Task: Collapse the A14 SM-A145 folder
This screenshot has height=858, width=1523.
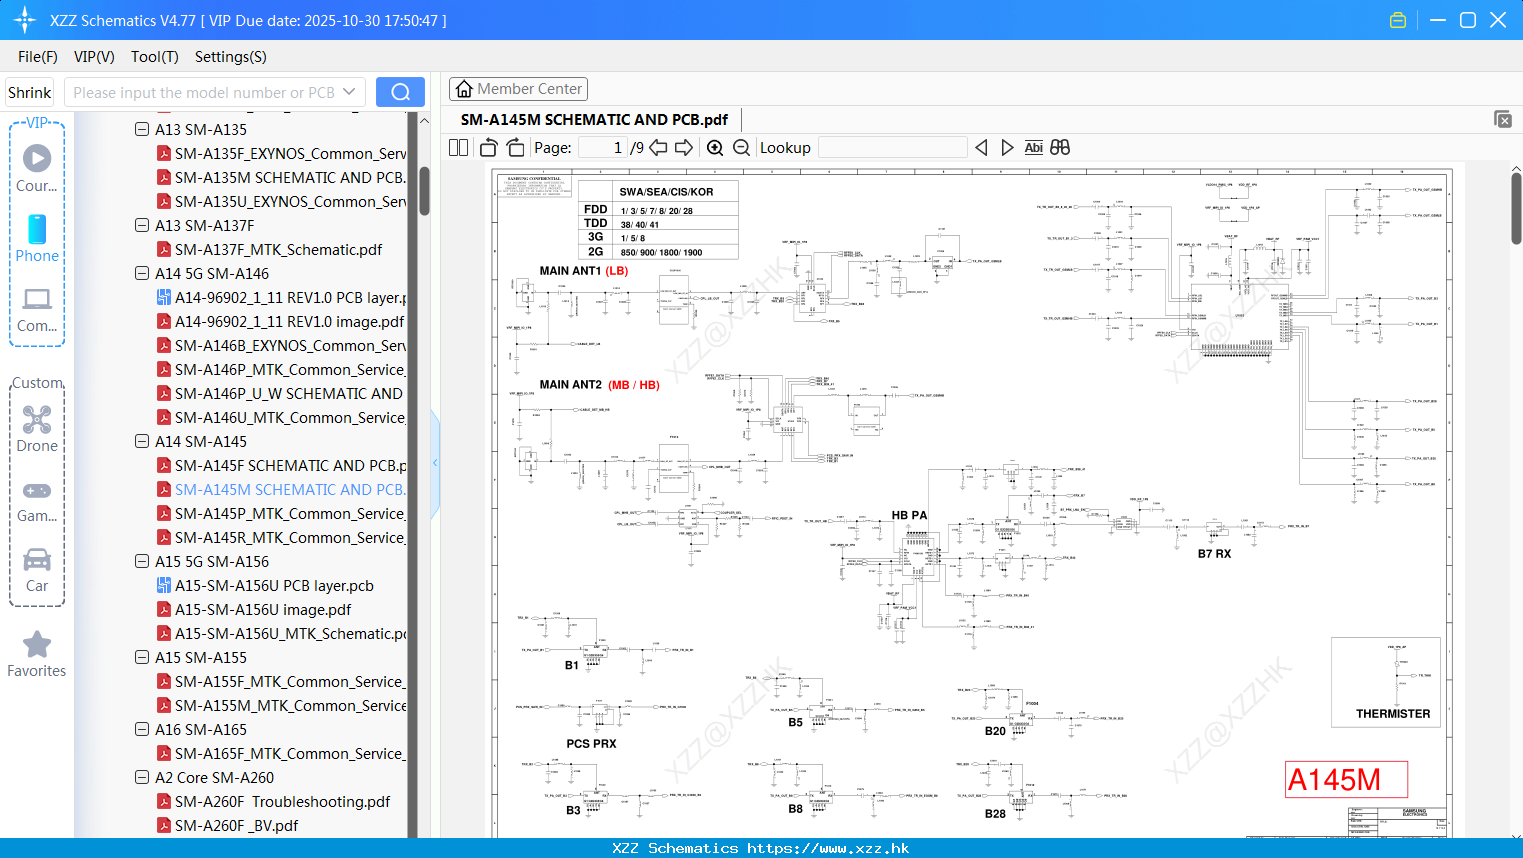Action: click(142, 441)
